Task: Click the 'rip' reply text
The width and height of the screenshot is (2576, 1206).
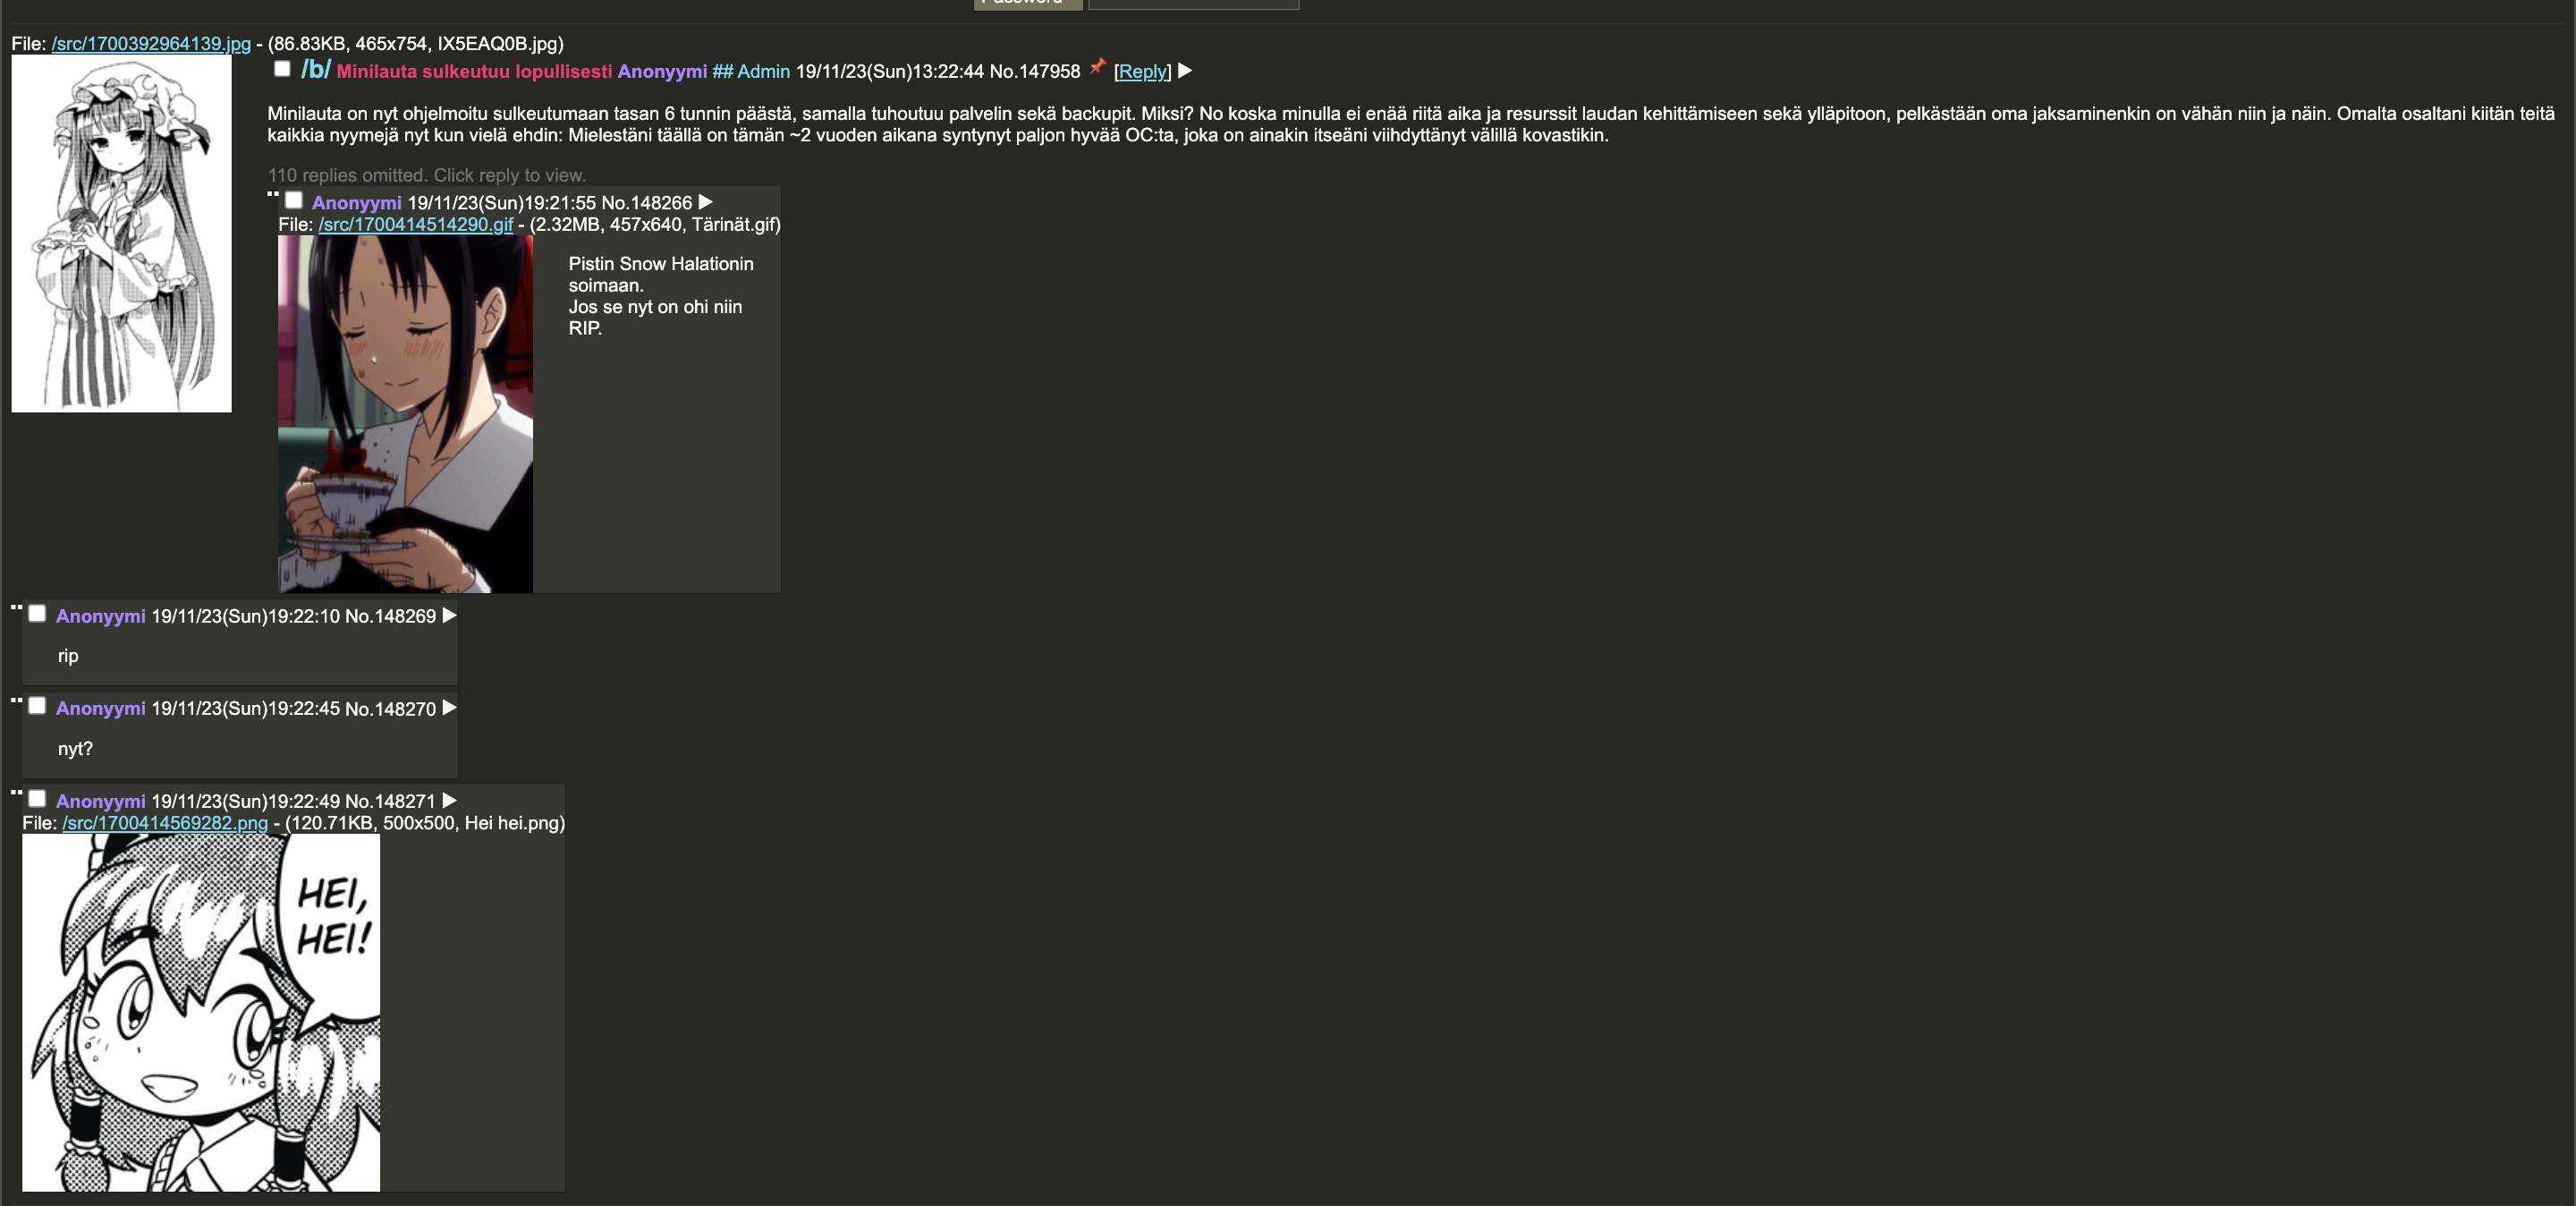Action: click(68, 656)
